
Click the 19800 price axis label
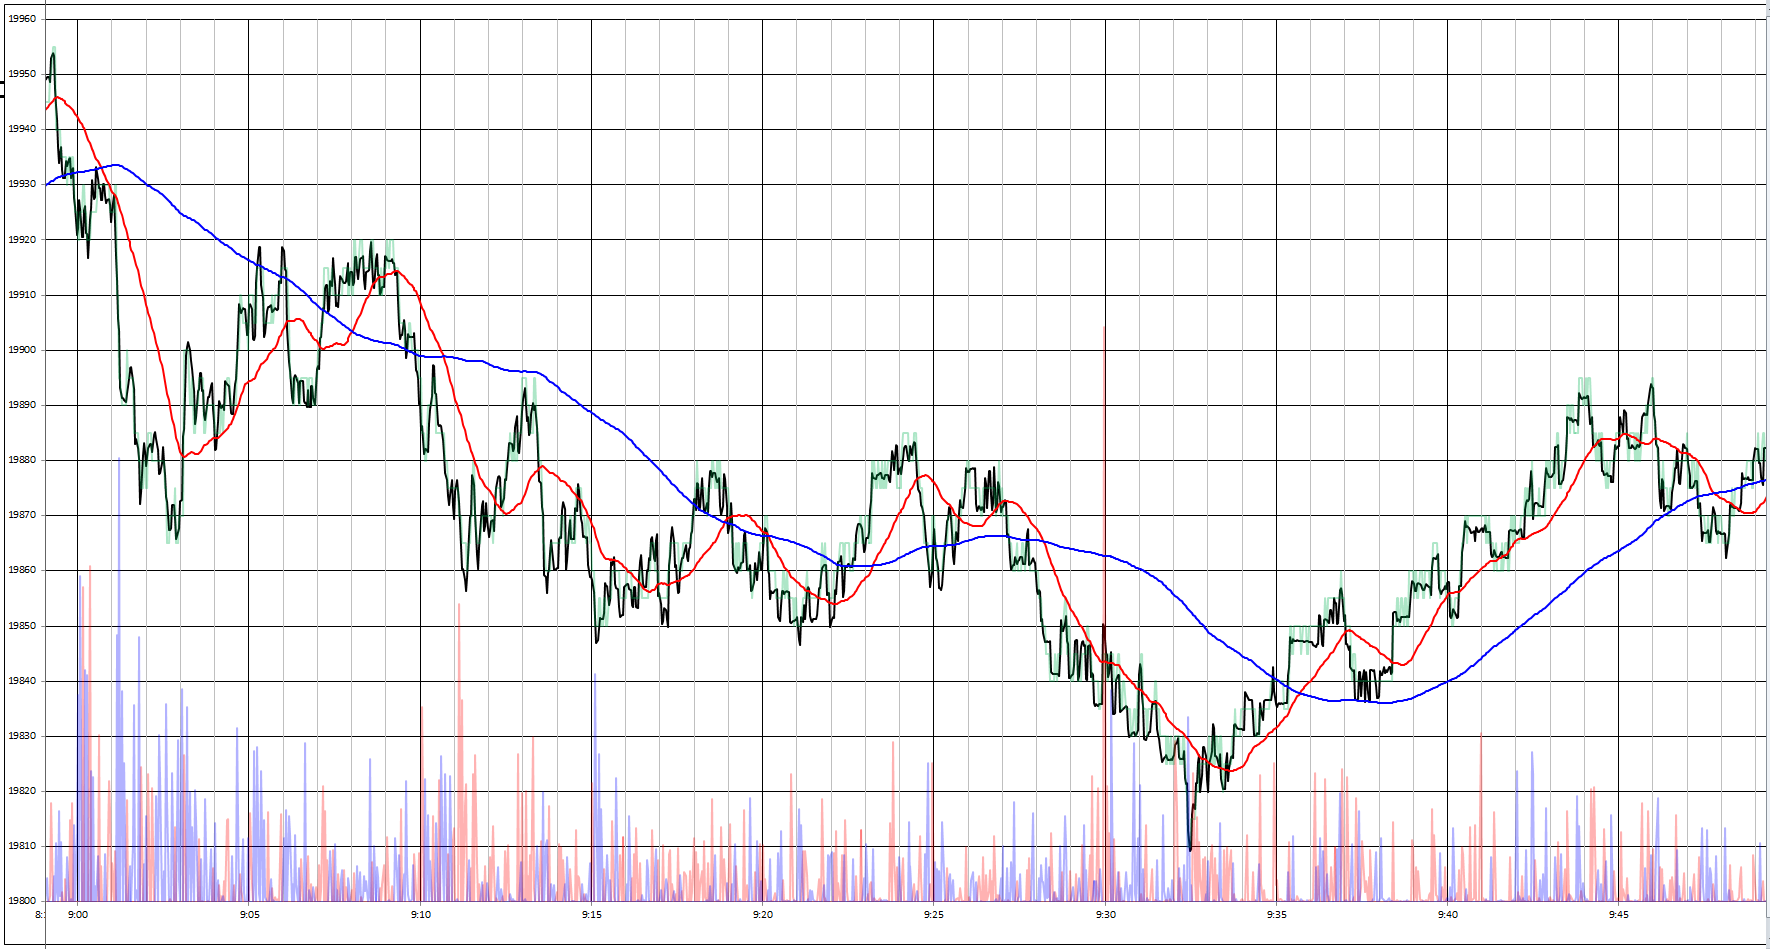click(22, 901)
